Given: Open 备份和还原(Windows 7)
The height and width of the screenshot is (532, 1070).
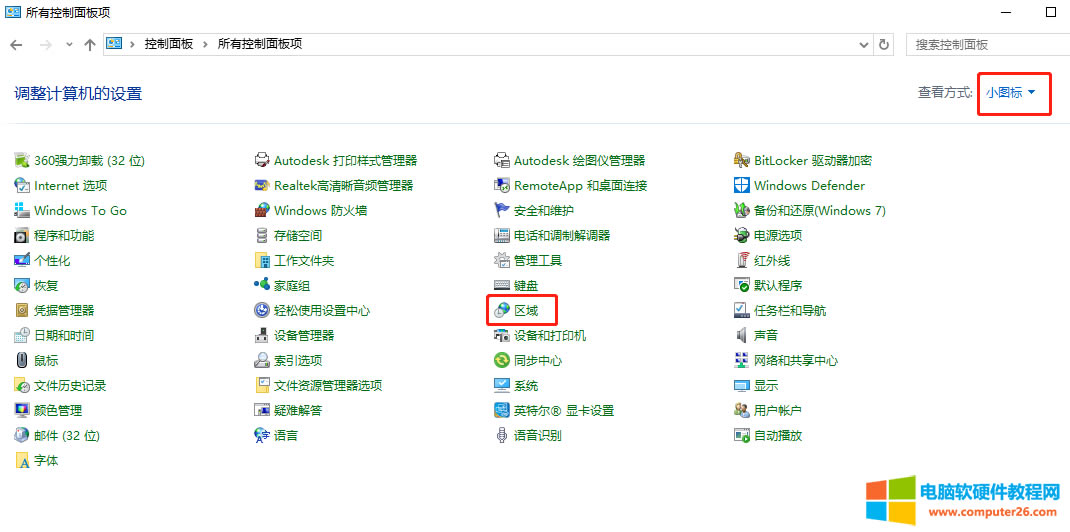Looking at the screenshot, I should pos(820,211).
